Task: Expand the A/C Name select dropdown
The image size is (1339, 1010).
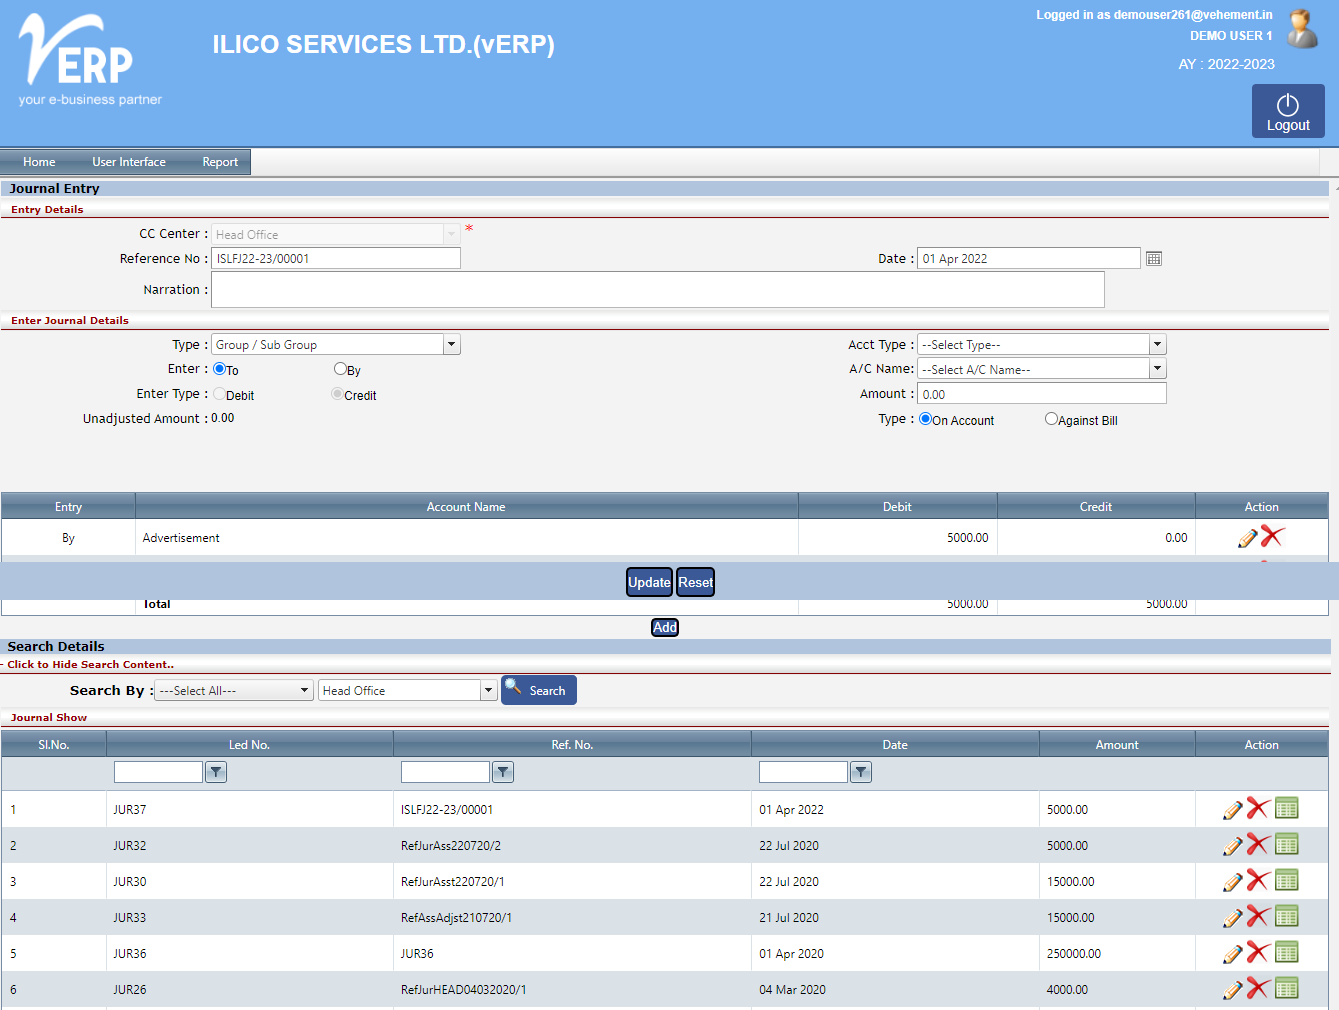Action: [1158, 369]
